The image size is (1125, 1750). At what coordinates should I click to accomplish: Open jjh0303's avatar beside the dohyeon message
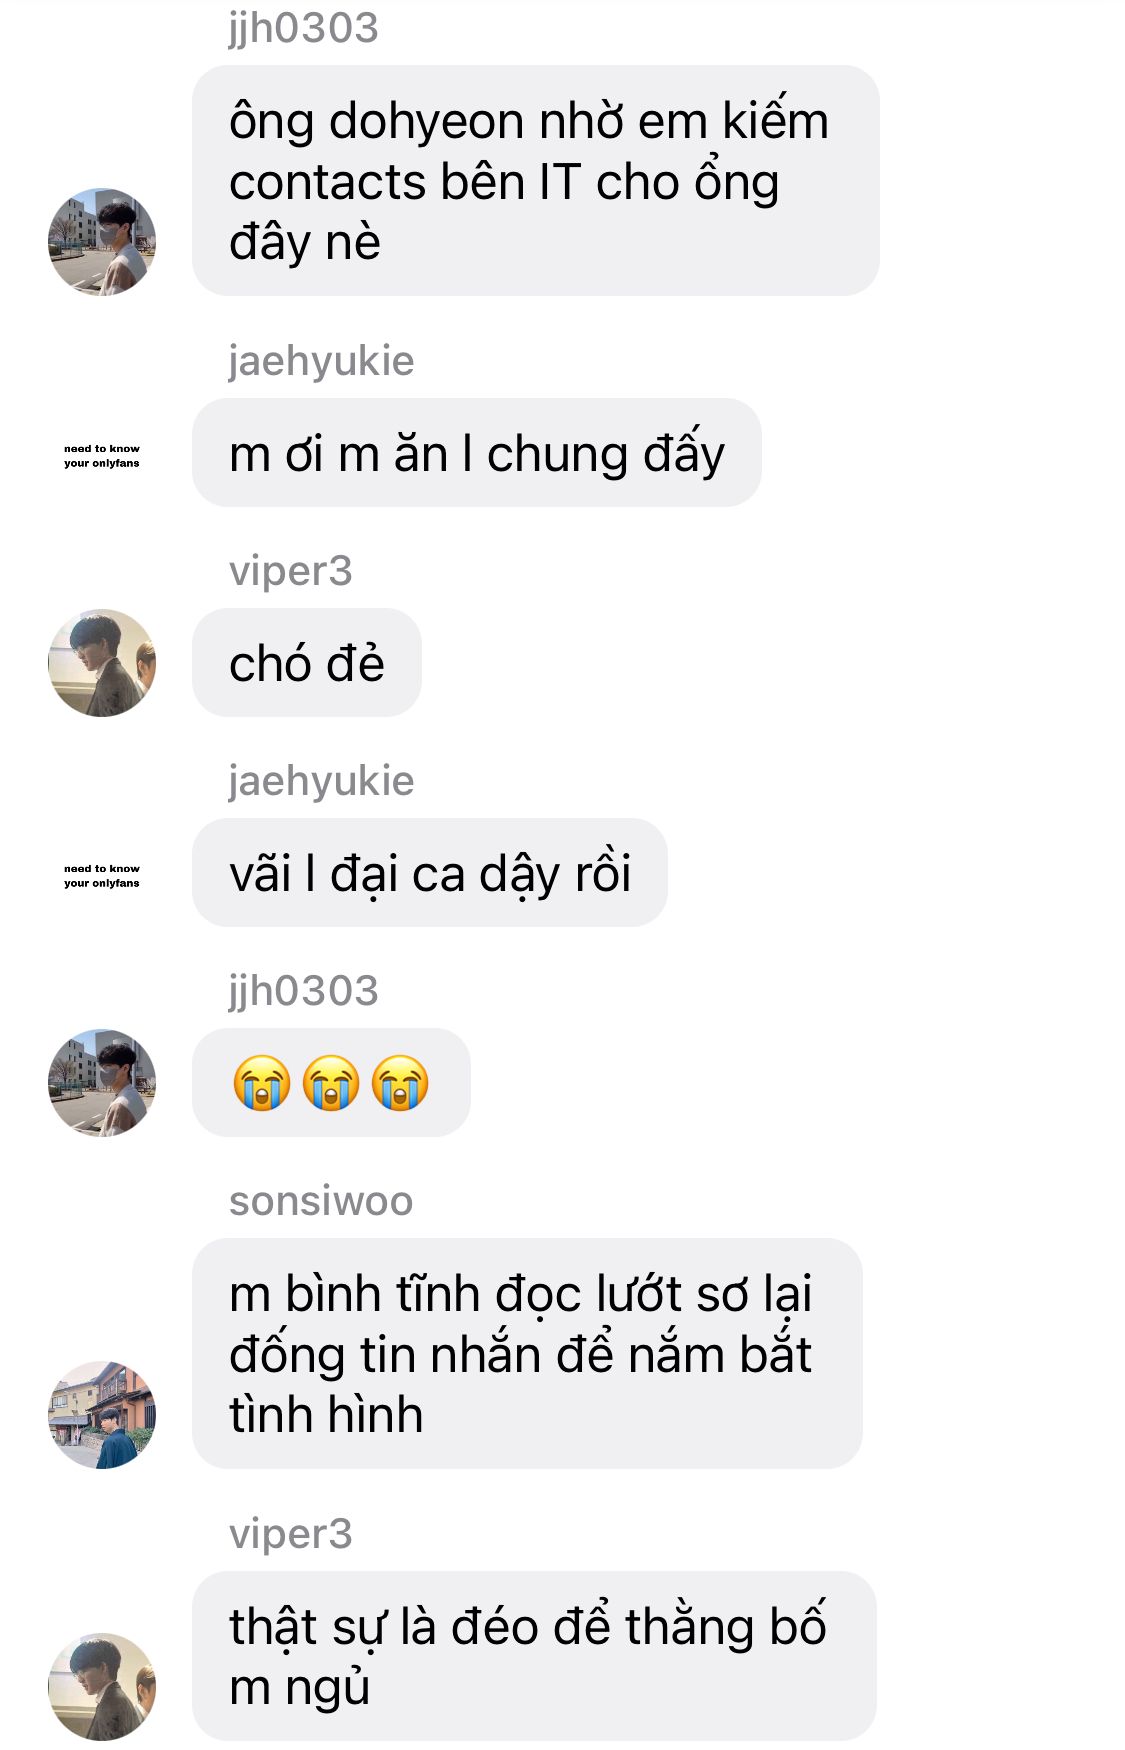pos(102,241)
